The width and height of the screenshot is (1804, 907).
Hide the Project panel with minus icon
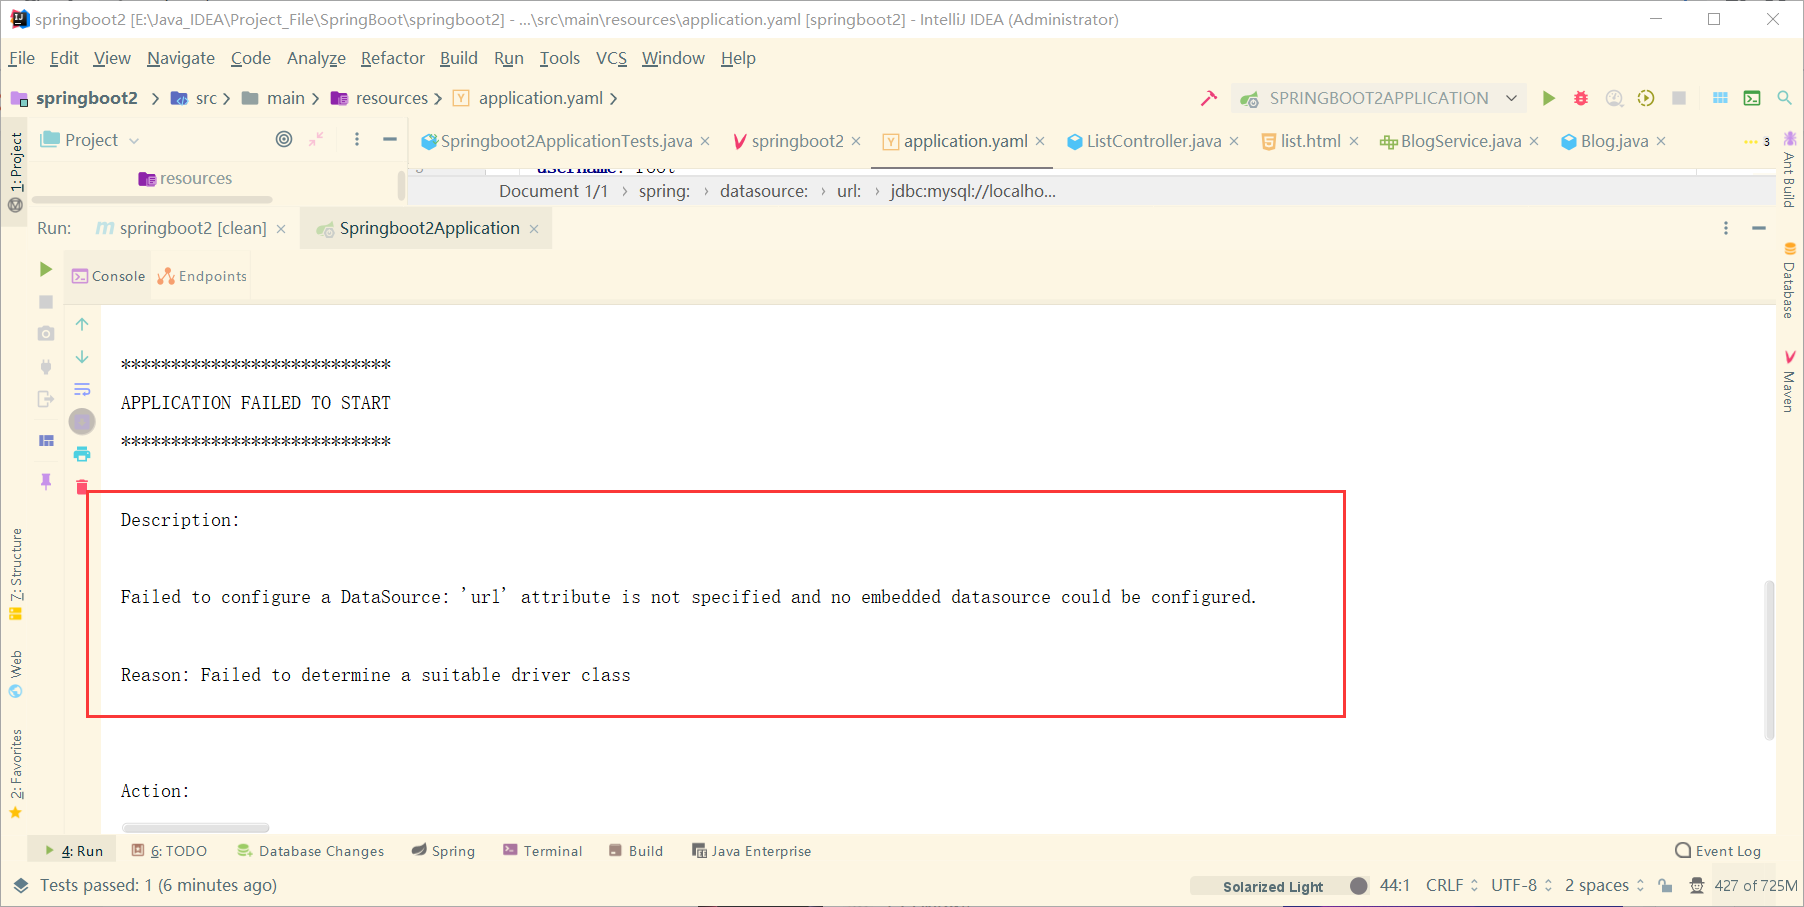click(390, 139)
